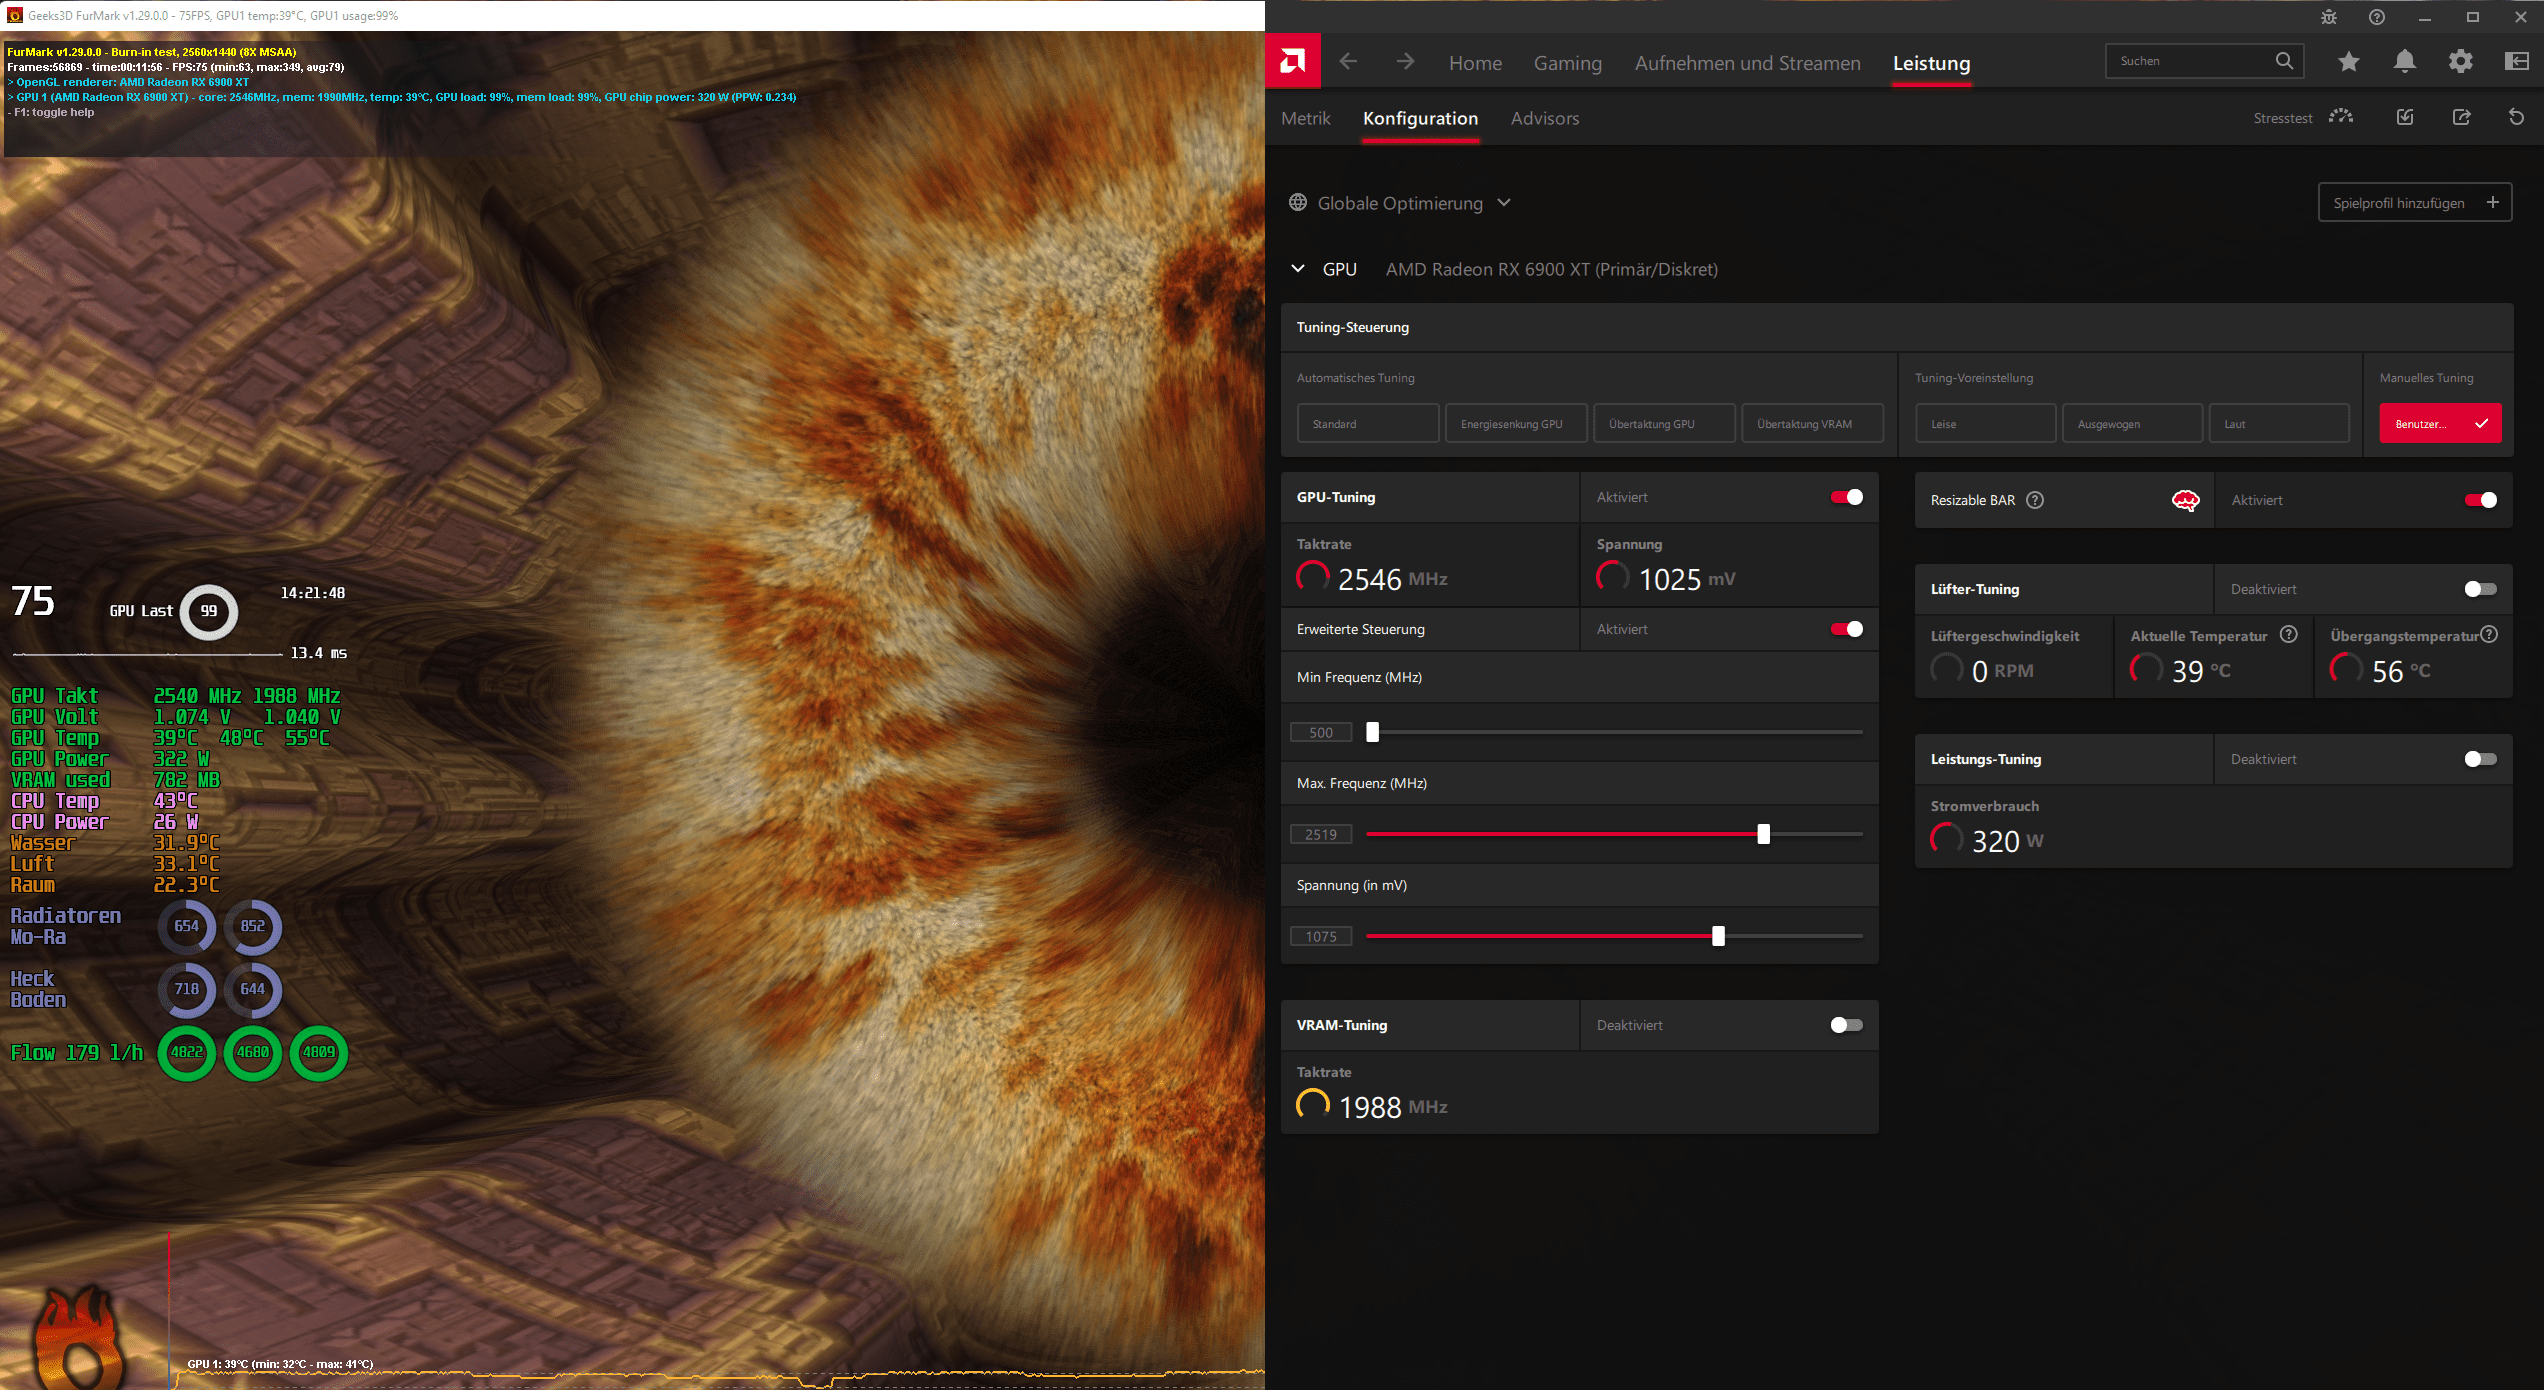2544x1390 pixels.
Task: Enable Leistungs-Tuning switch
Action: click(x=2481, y=759)
